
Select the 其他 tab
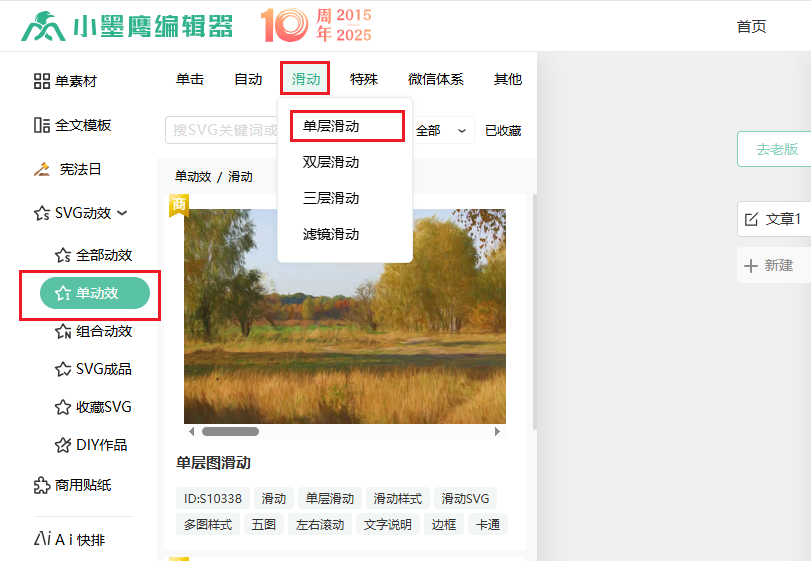[x=508, y=79]
